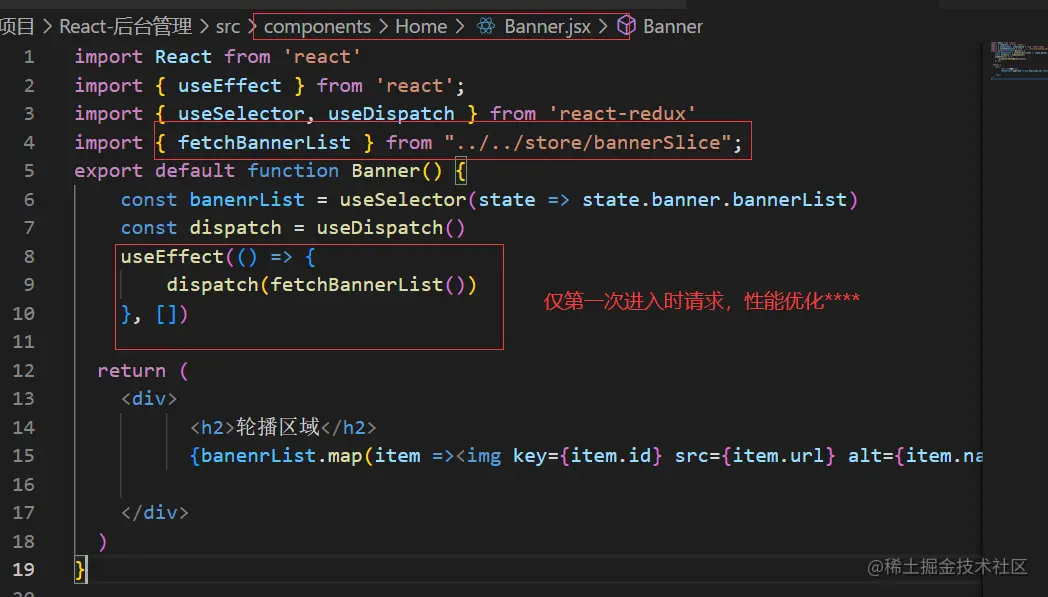The height and width of the screenshot is (597, 1048).
Task: Click the '../../store/bannerSlice' path string
Action: (588, 142)
